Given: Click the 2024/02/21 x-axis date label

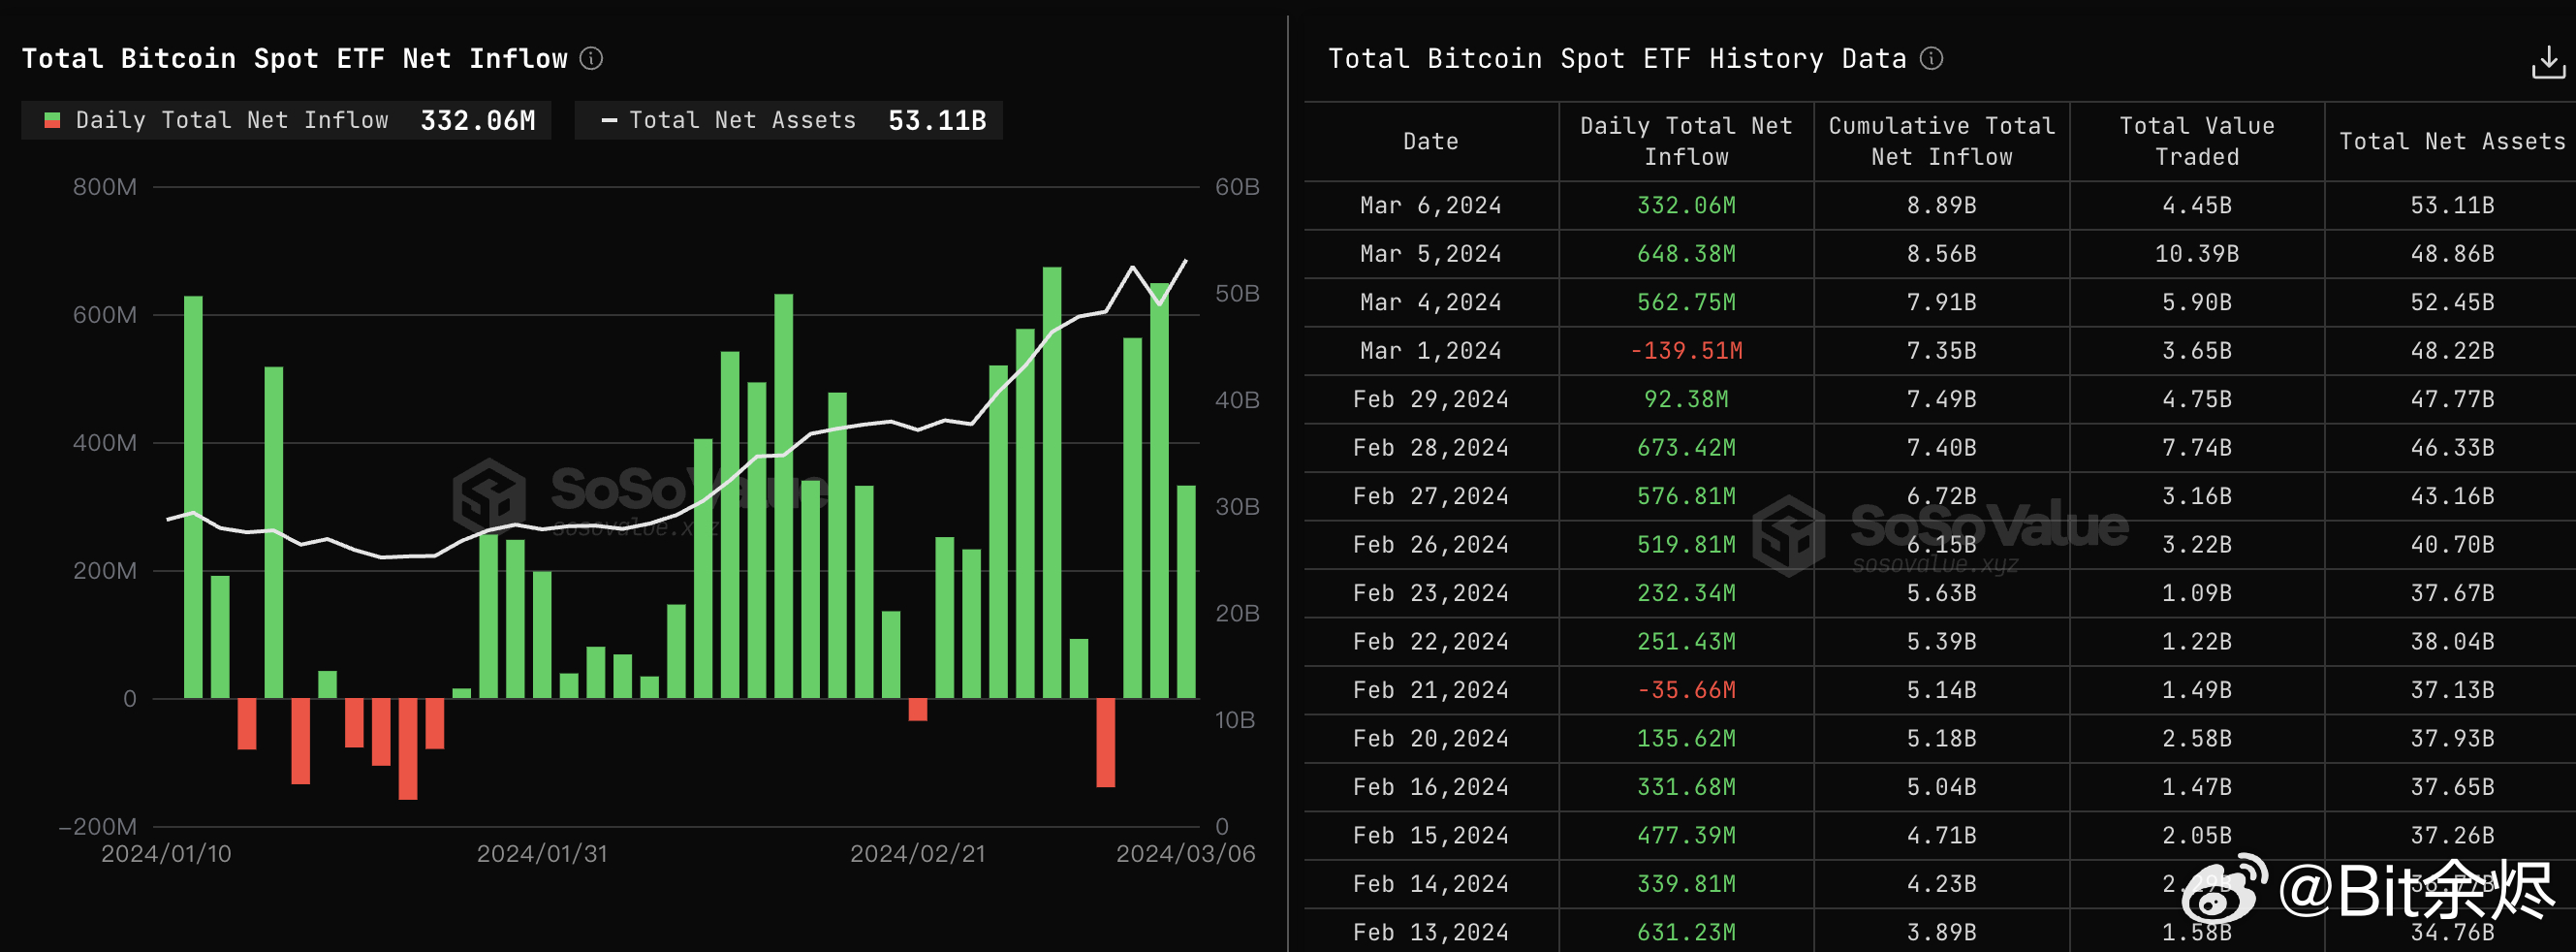Looking at the screenshot, I should point(917,854).
